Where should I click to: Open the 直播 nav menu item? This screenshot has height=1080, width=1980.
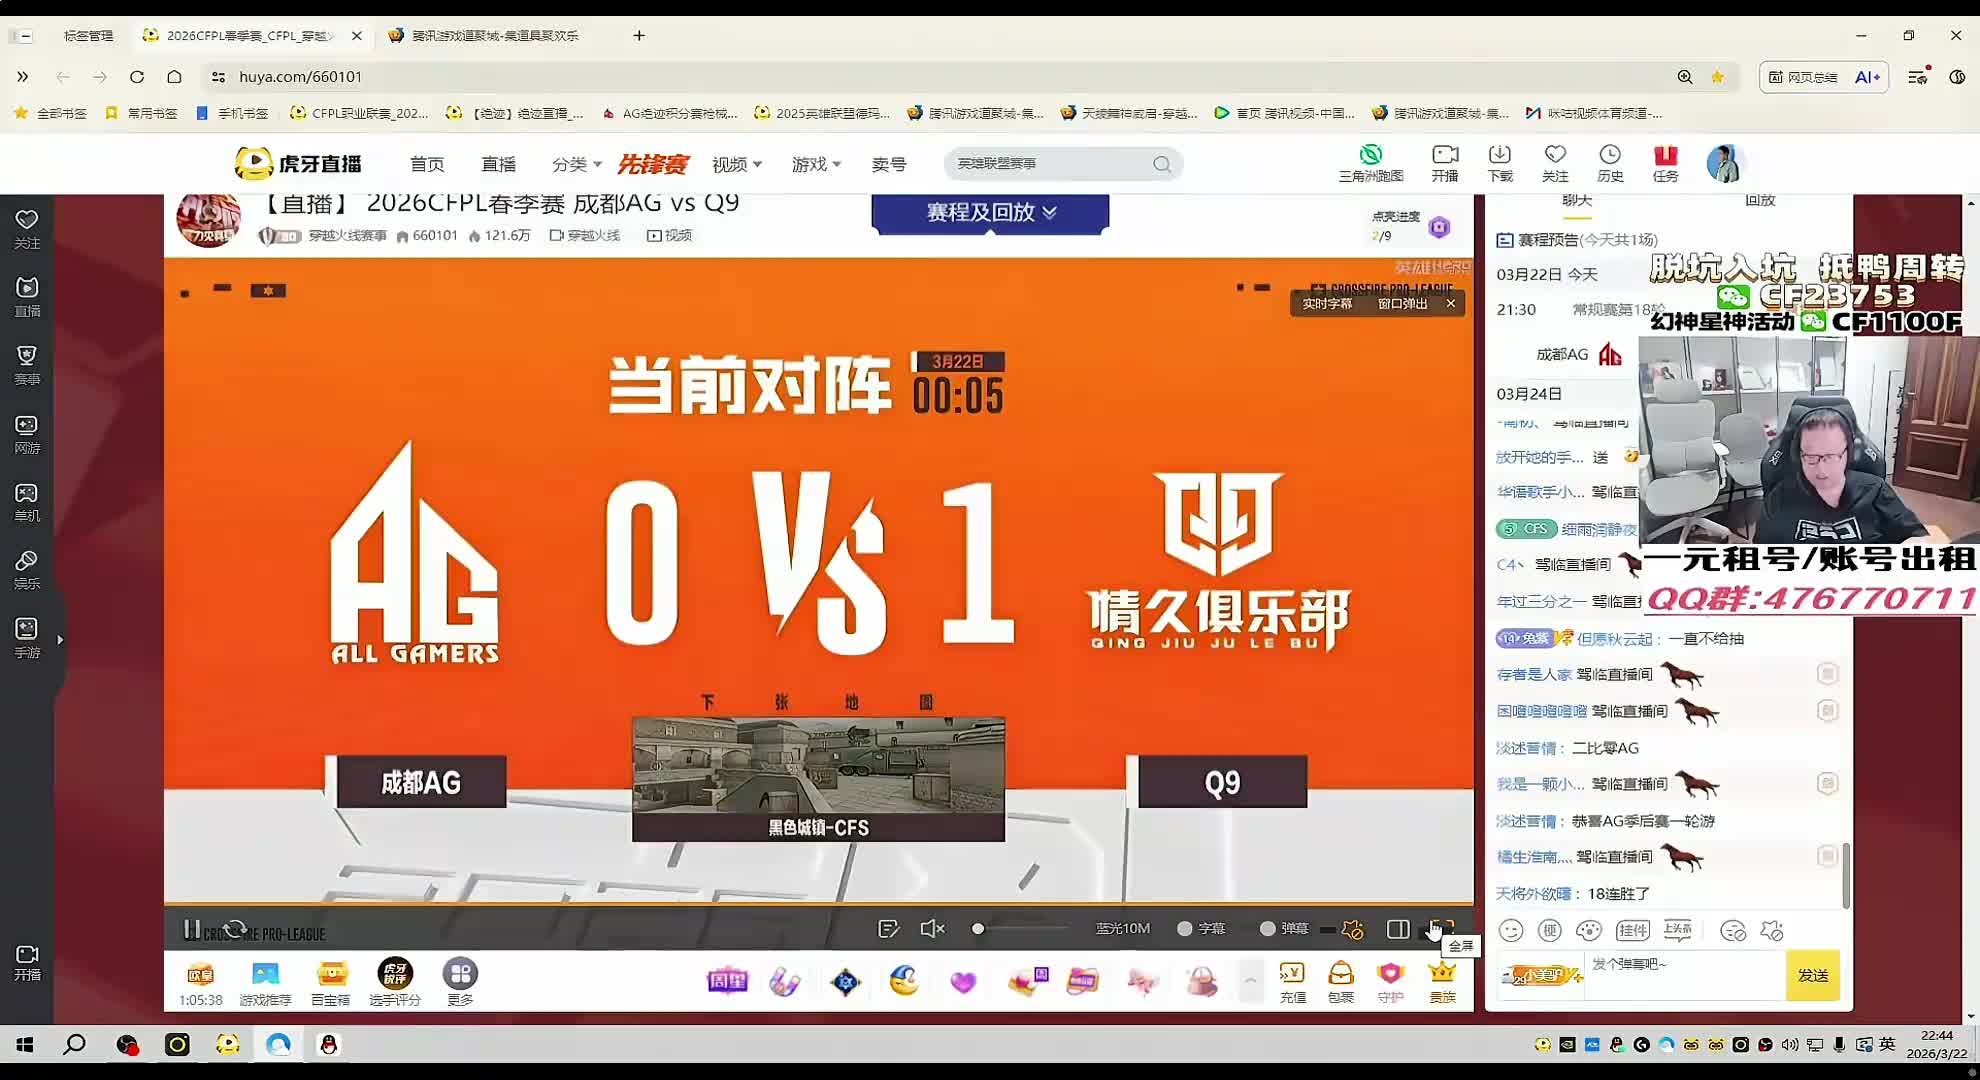coord(498,164)
